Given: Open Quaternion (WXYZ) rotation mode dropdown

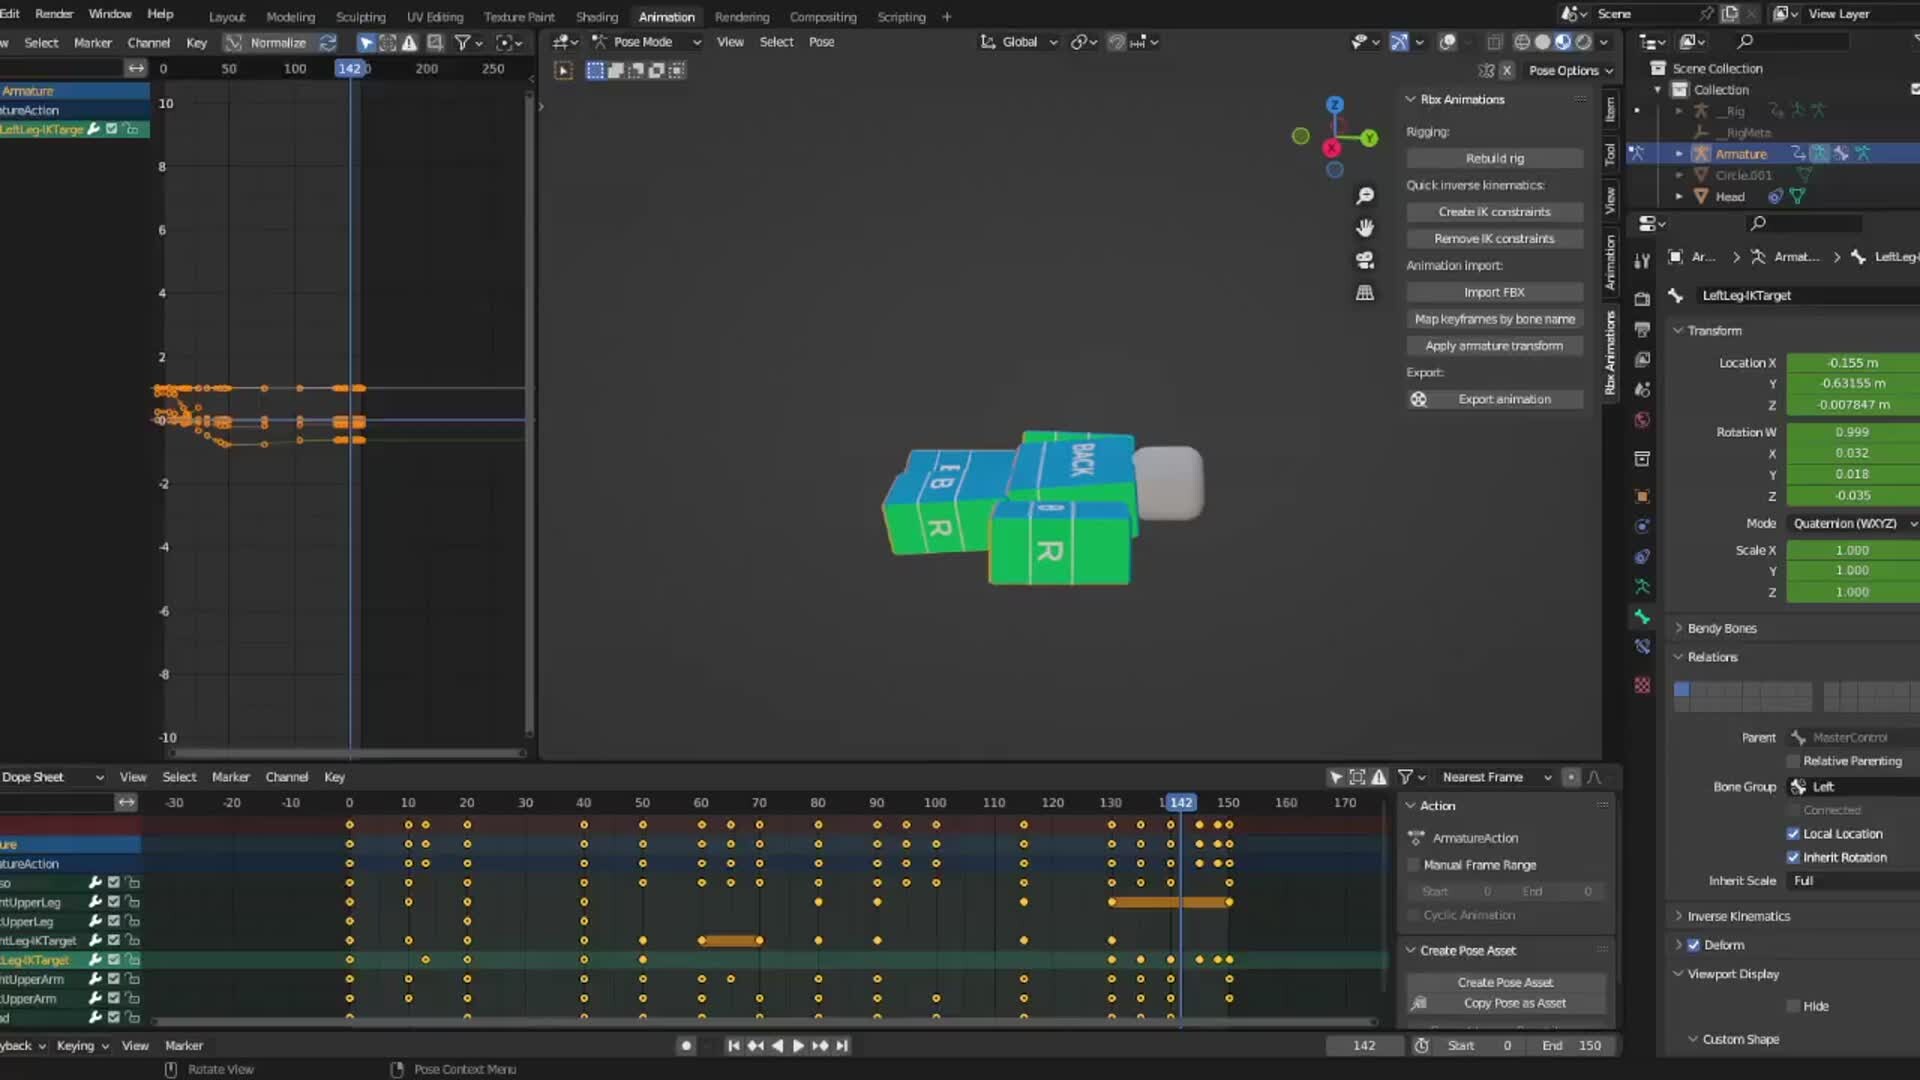Looking at the screenshot, I should click(x=1852, y=523).
